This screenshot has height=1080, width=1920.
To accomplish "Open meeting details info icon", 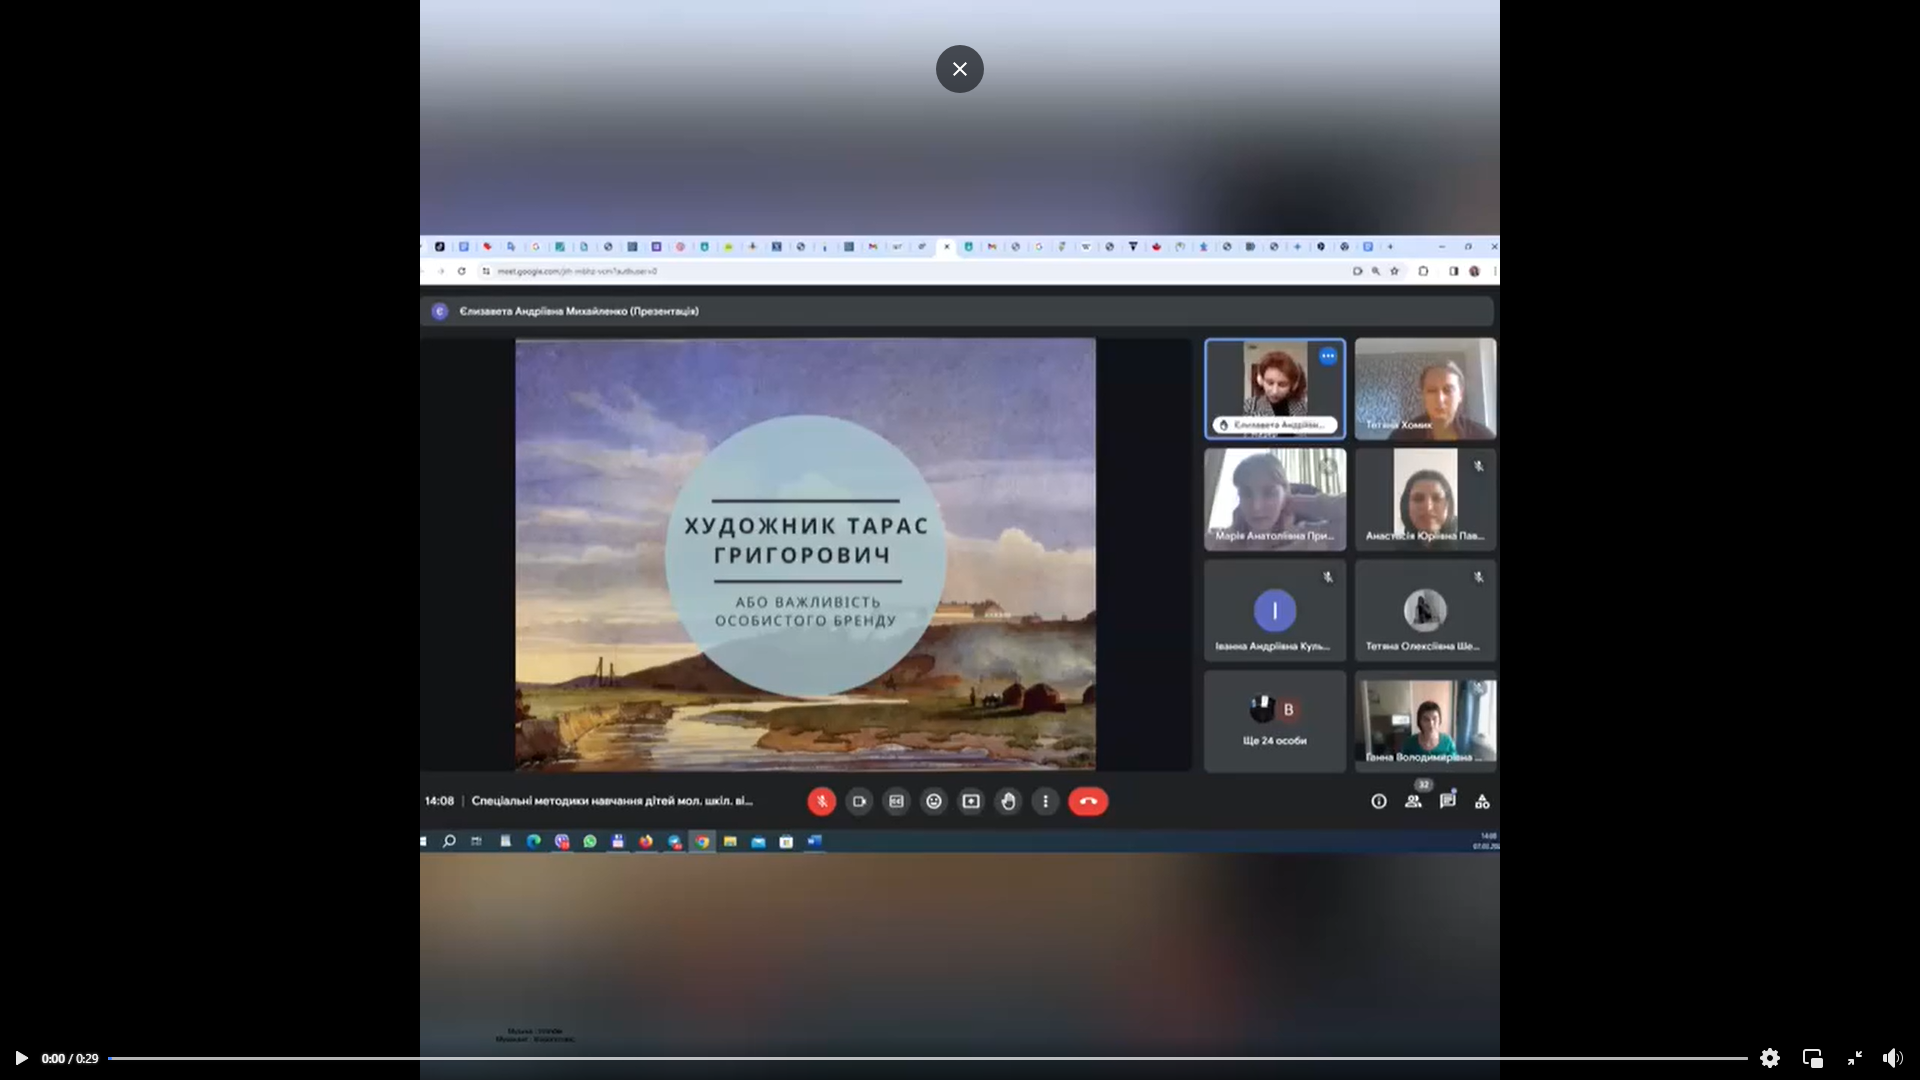I will click(x=1378, y=801).
